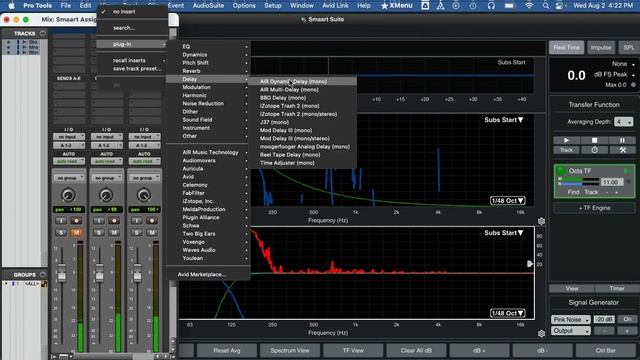Unmute the leftmost channel's orange M button

click(x=76, y=233)
